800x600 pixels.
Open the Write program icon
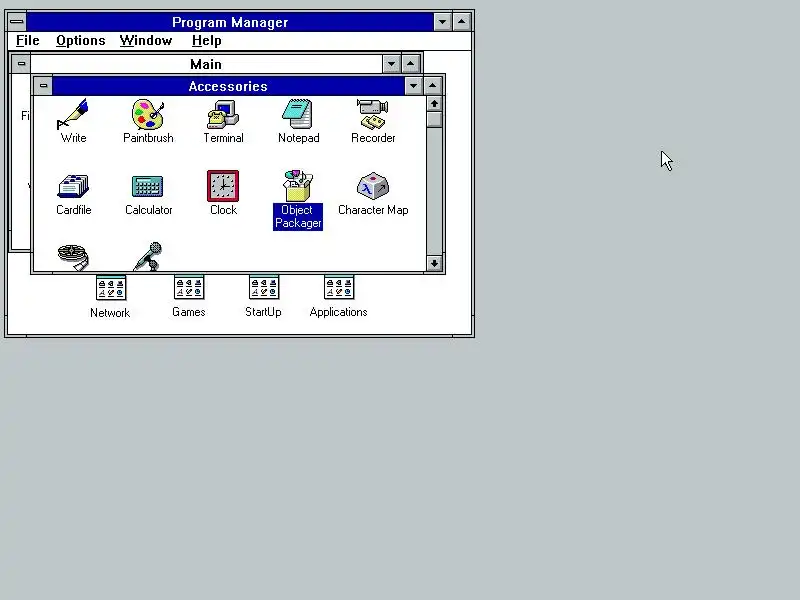click(73, 113)
